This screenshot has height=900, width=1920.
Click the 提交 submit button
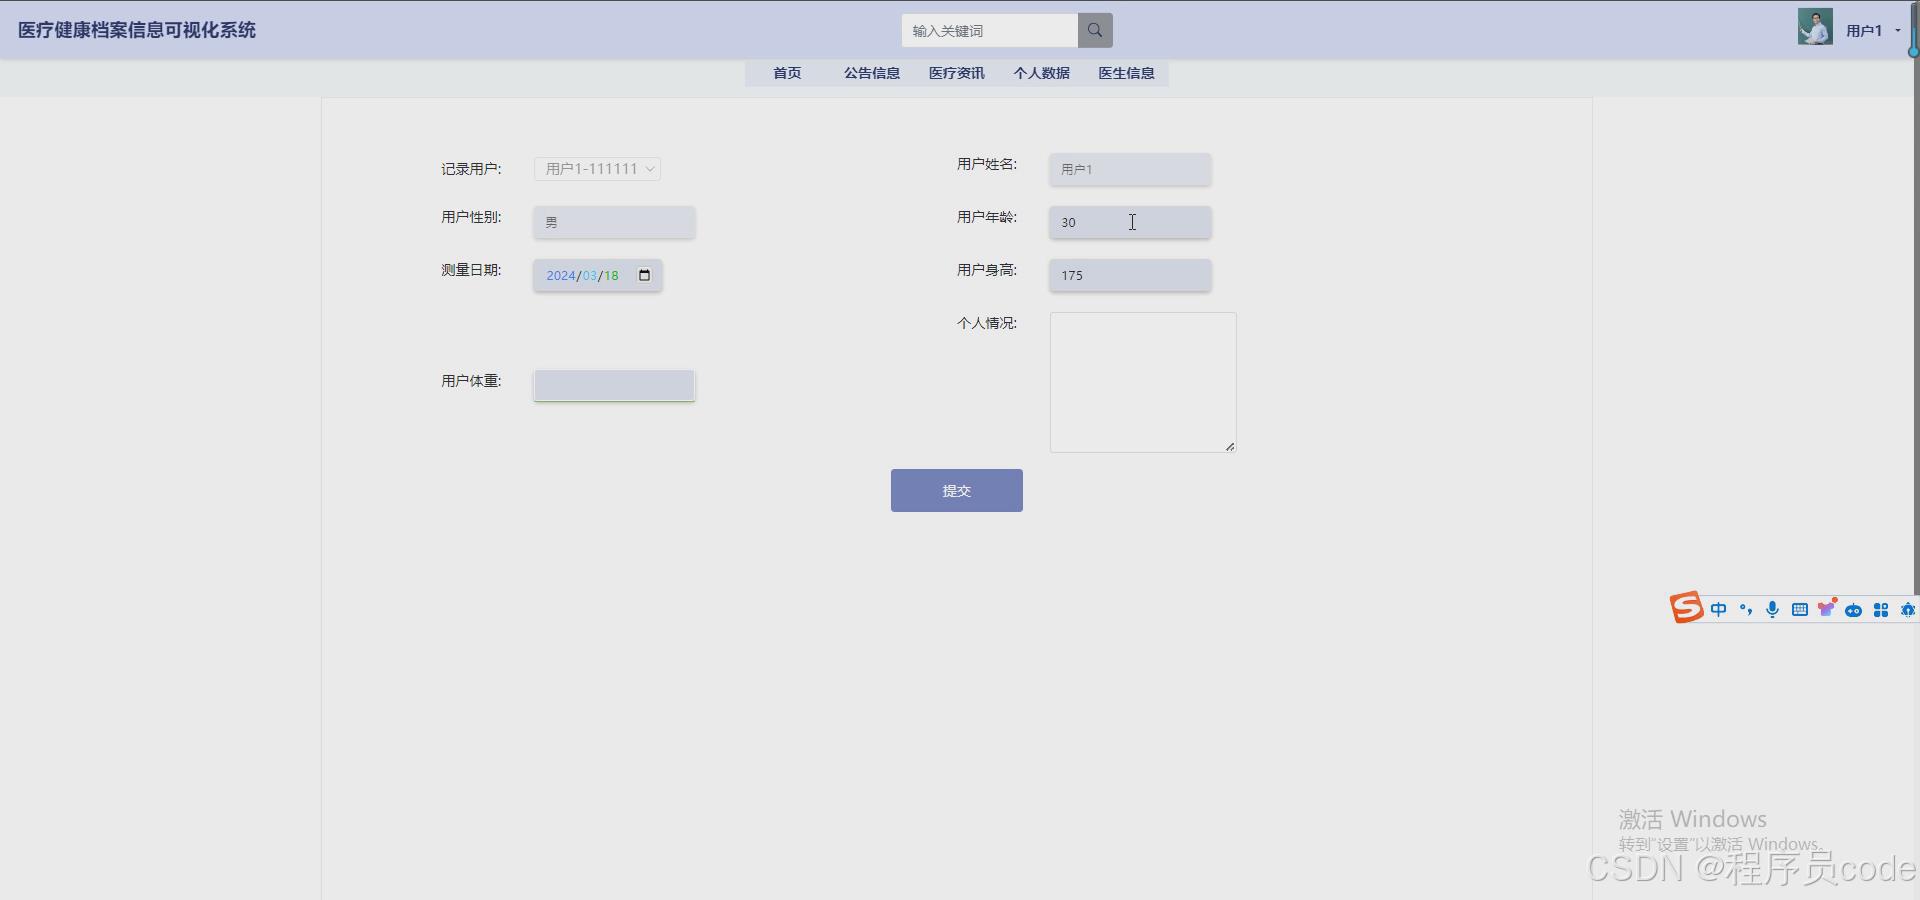[x=956, y=490]
